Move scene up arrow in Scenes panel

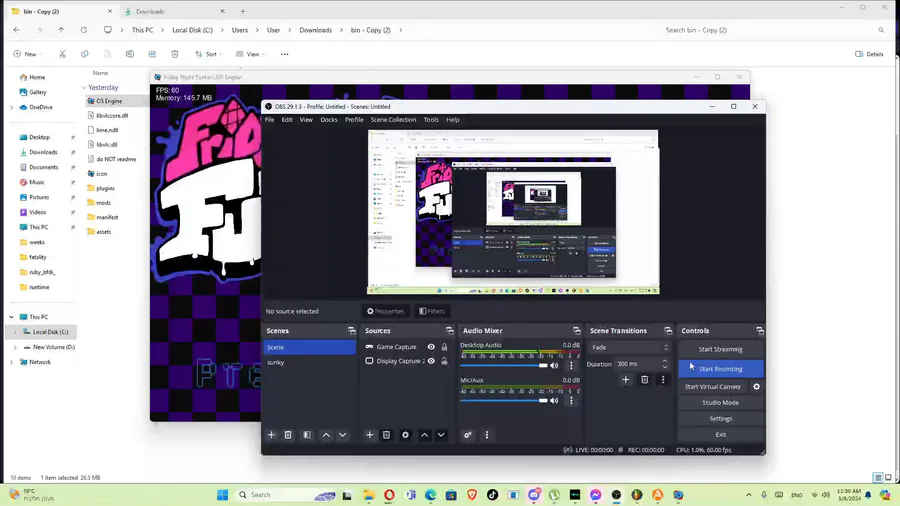326,435
